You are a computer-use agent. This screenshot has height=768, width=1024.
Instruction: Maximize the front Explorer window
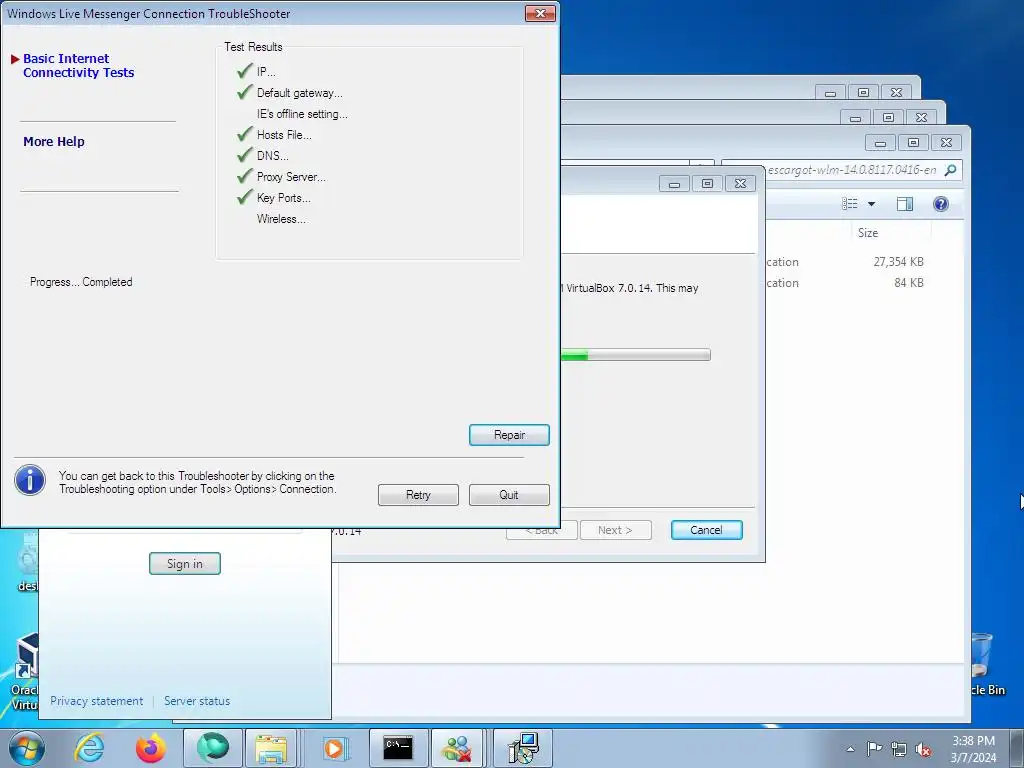[x=913, y=142]
